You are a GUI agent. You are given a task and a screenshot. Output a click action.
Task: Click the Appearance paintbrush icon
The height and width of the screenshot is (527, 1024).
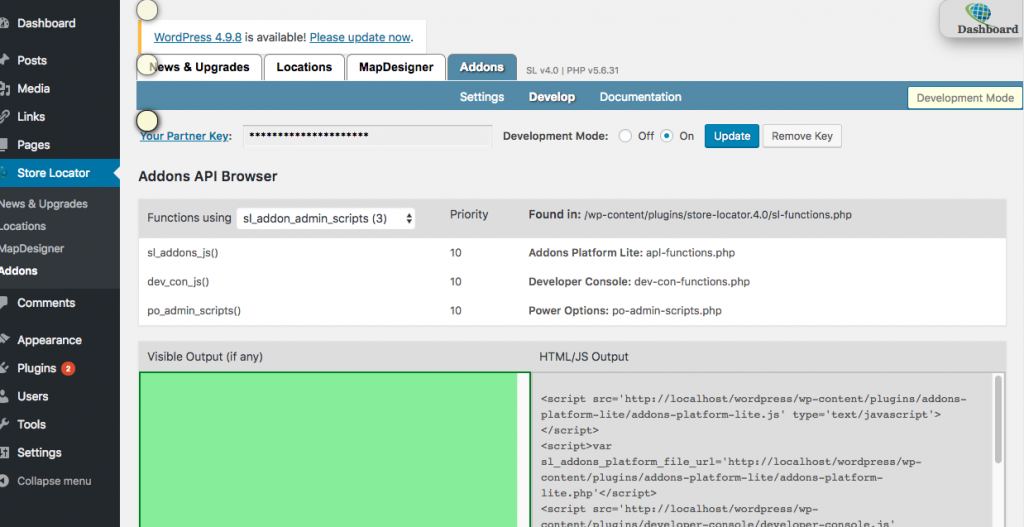pos(5,340)
